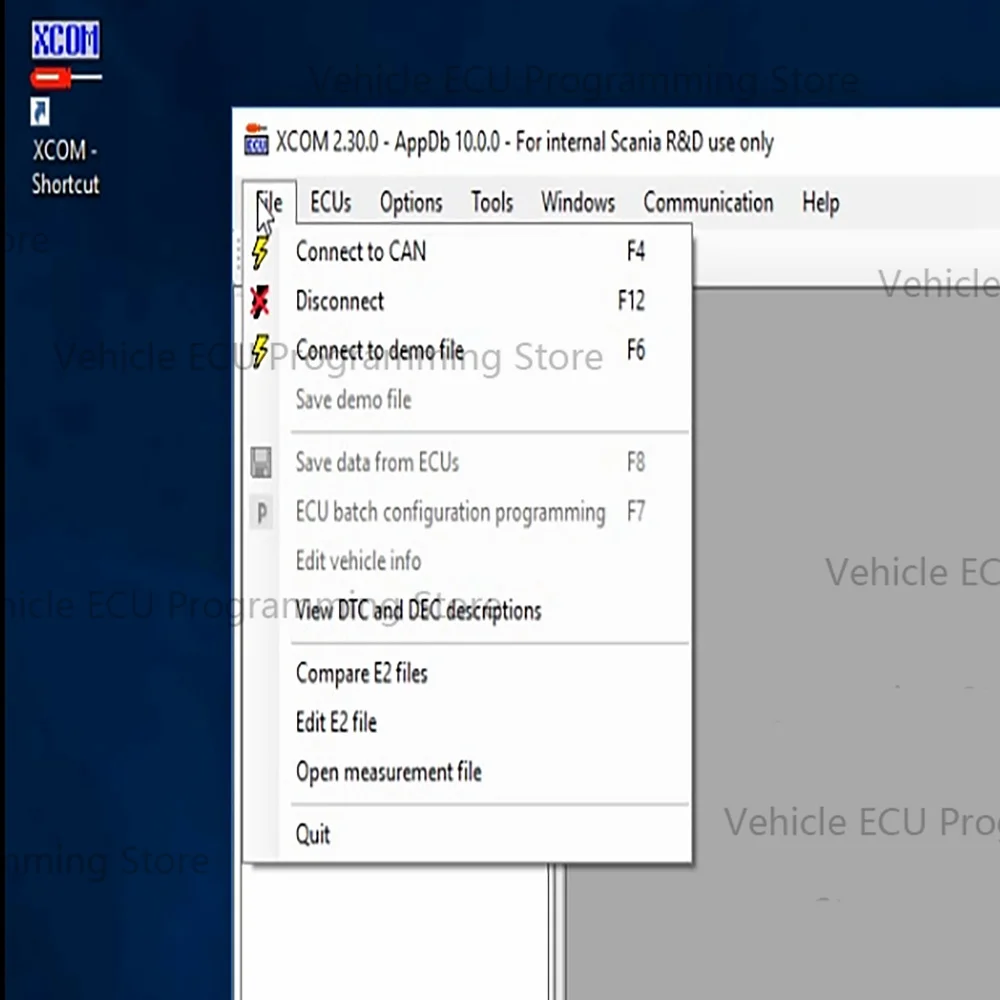This screenshot has width=1000, height=1000.
Task: Click the Connect to demo file lightning icon
Action: tap(260, 351)
